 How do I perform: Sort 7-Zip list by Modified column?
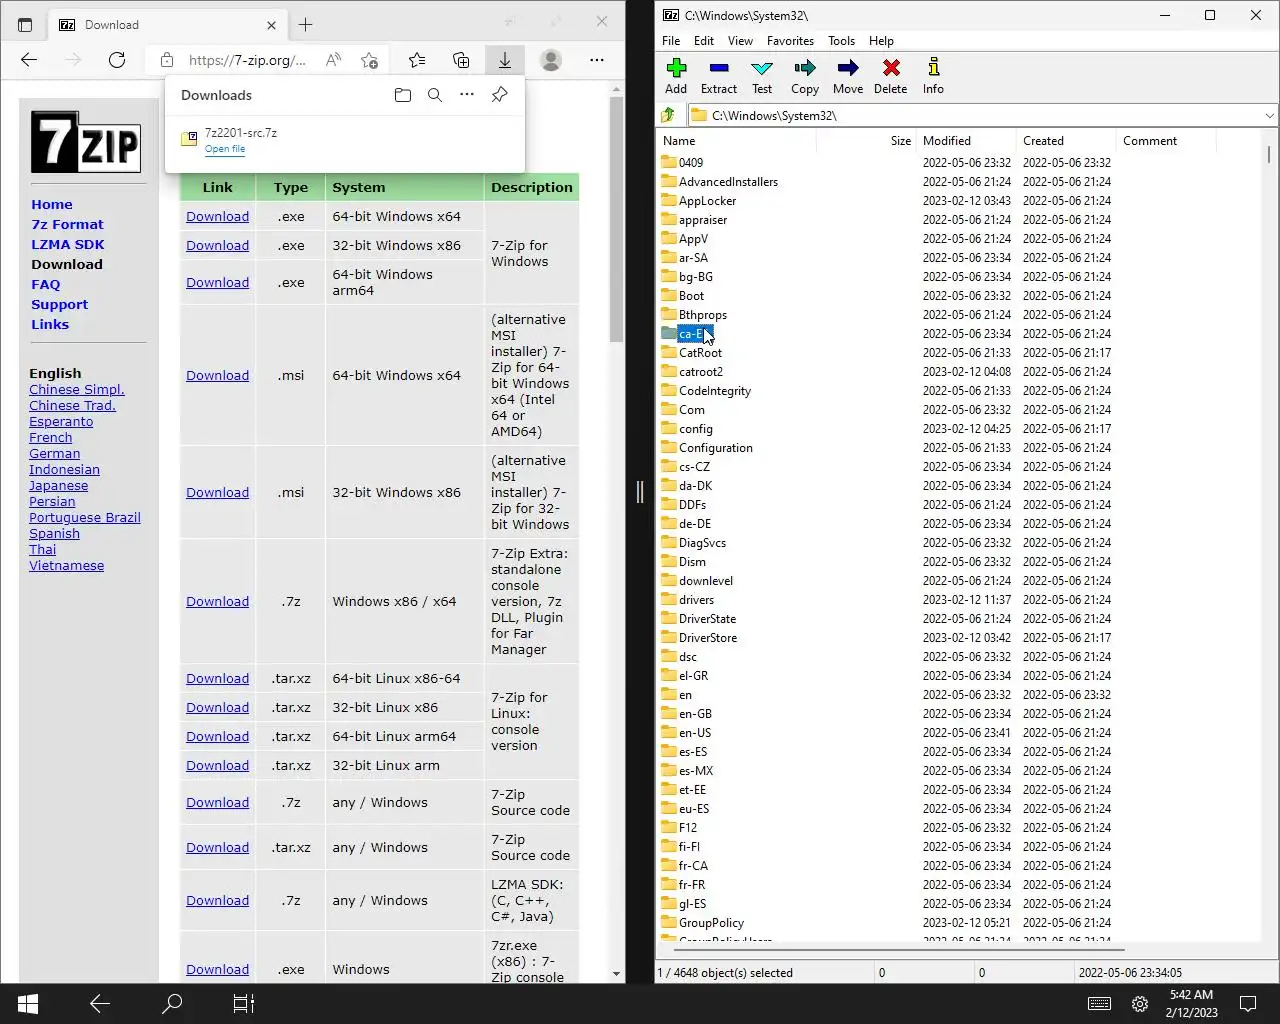point(966,141)
